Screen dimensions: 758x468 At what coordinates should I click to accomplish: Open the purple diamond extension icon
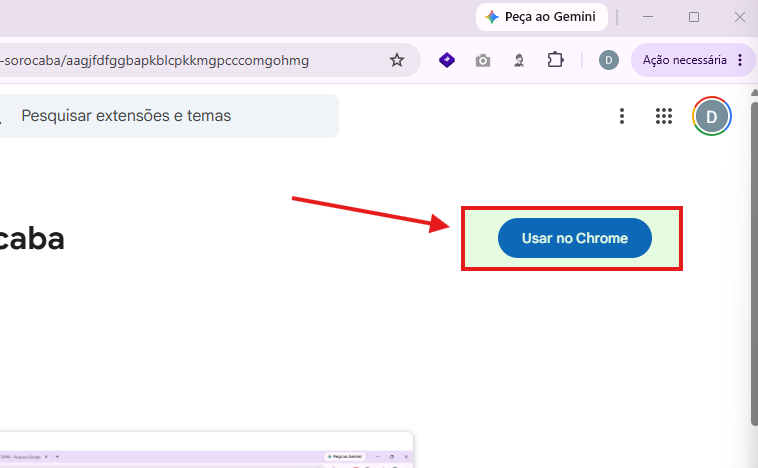pos(447,60)
